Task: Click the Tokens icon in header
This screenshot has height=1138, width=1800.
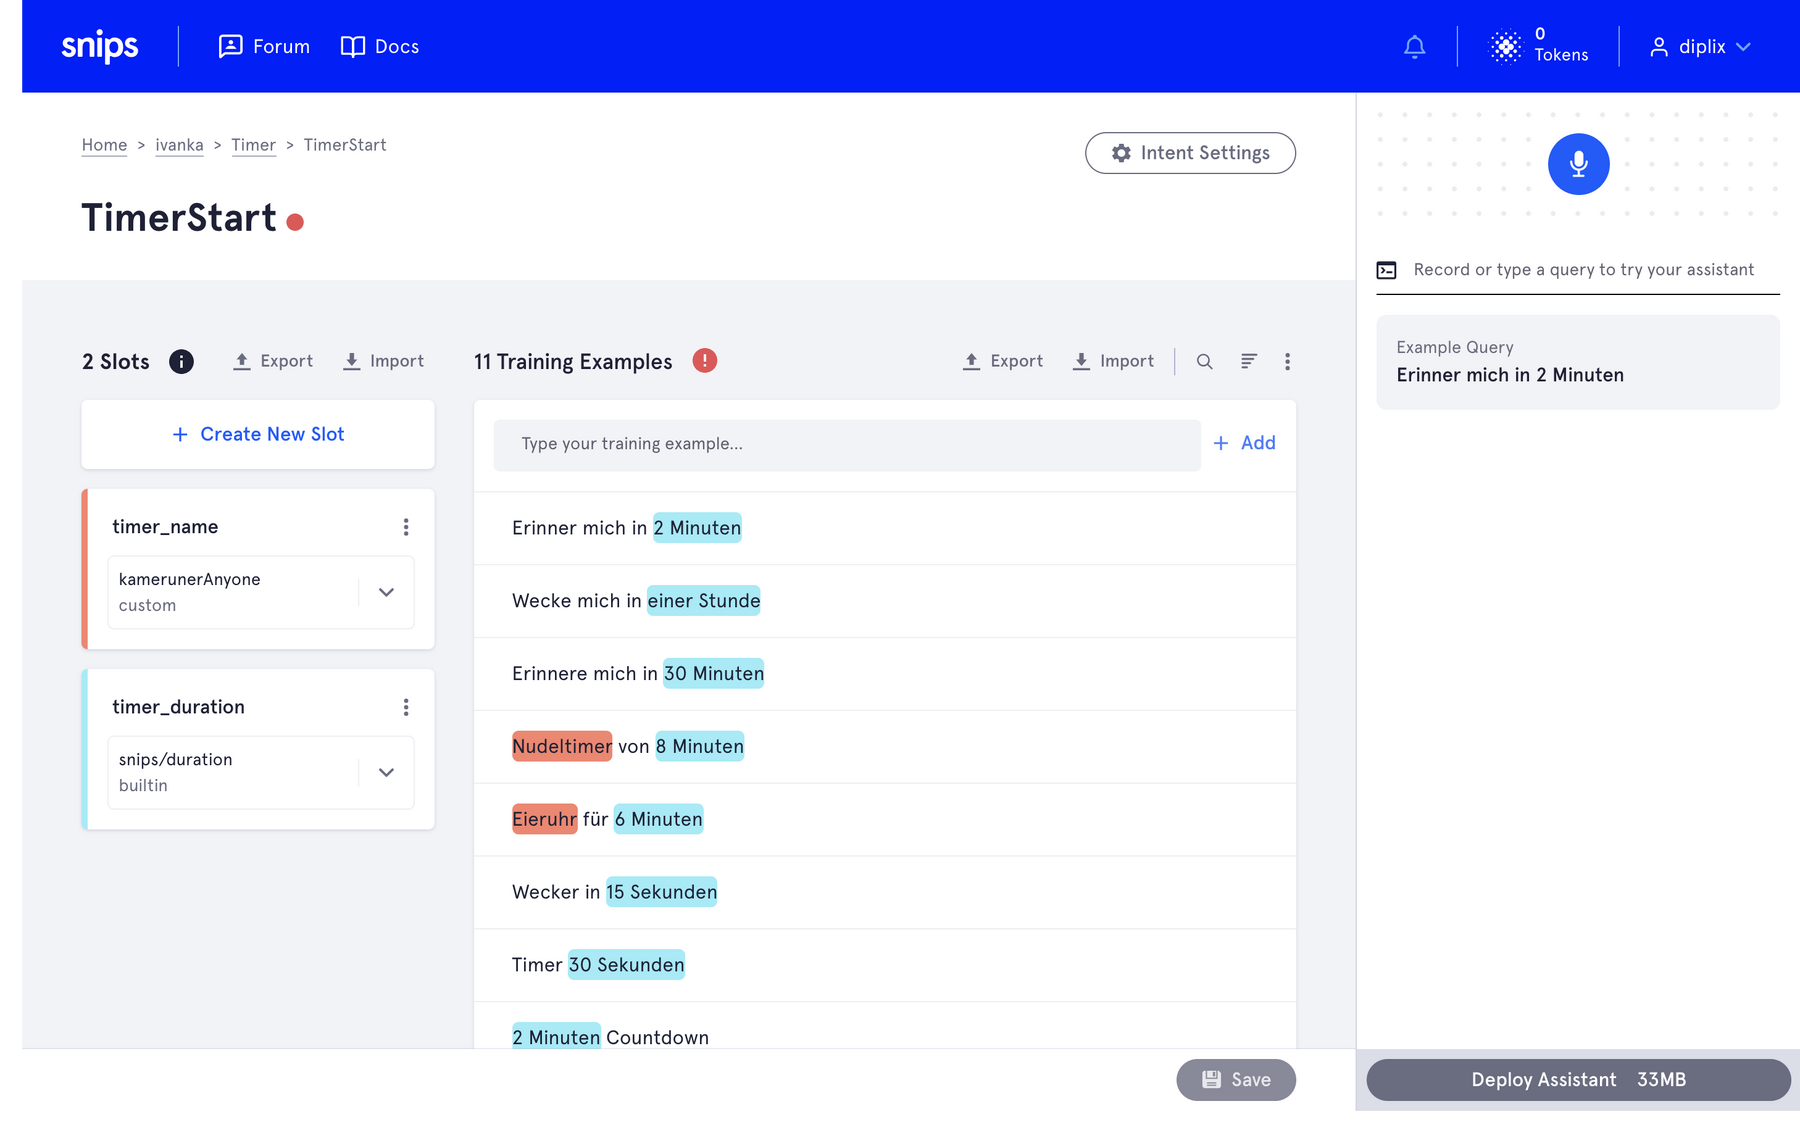Action: pos(1506,47)
